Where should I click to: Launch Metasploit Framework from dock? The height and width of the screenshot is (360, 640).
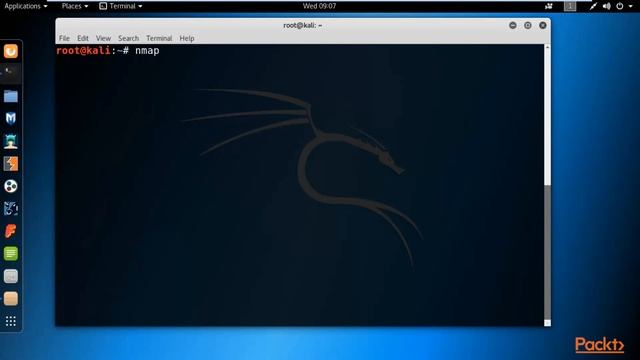tap(11, 119)
